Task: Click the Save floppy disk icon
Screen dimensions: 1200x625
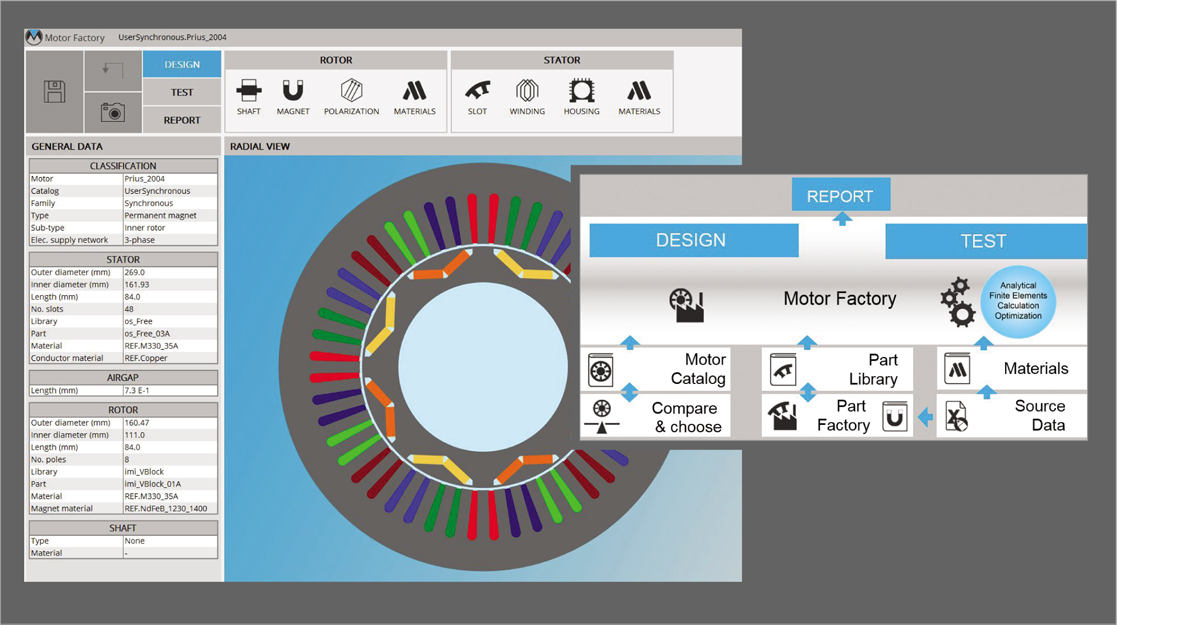Action: click(x=54, y=92)
